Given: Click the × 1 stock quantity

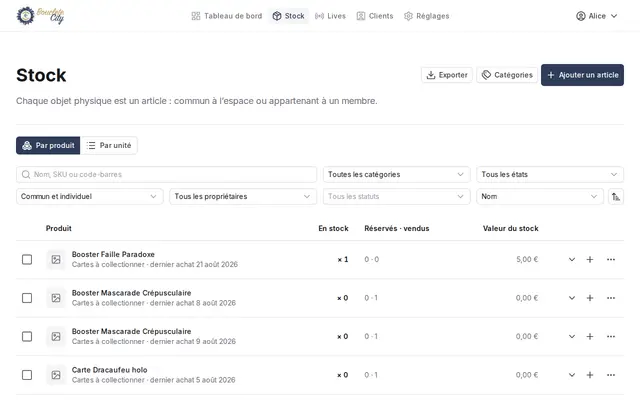Looking at the screenshot, I should pyautogui.click(x=343, y=260).
